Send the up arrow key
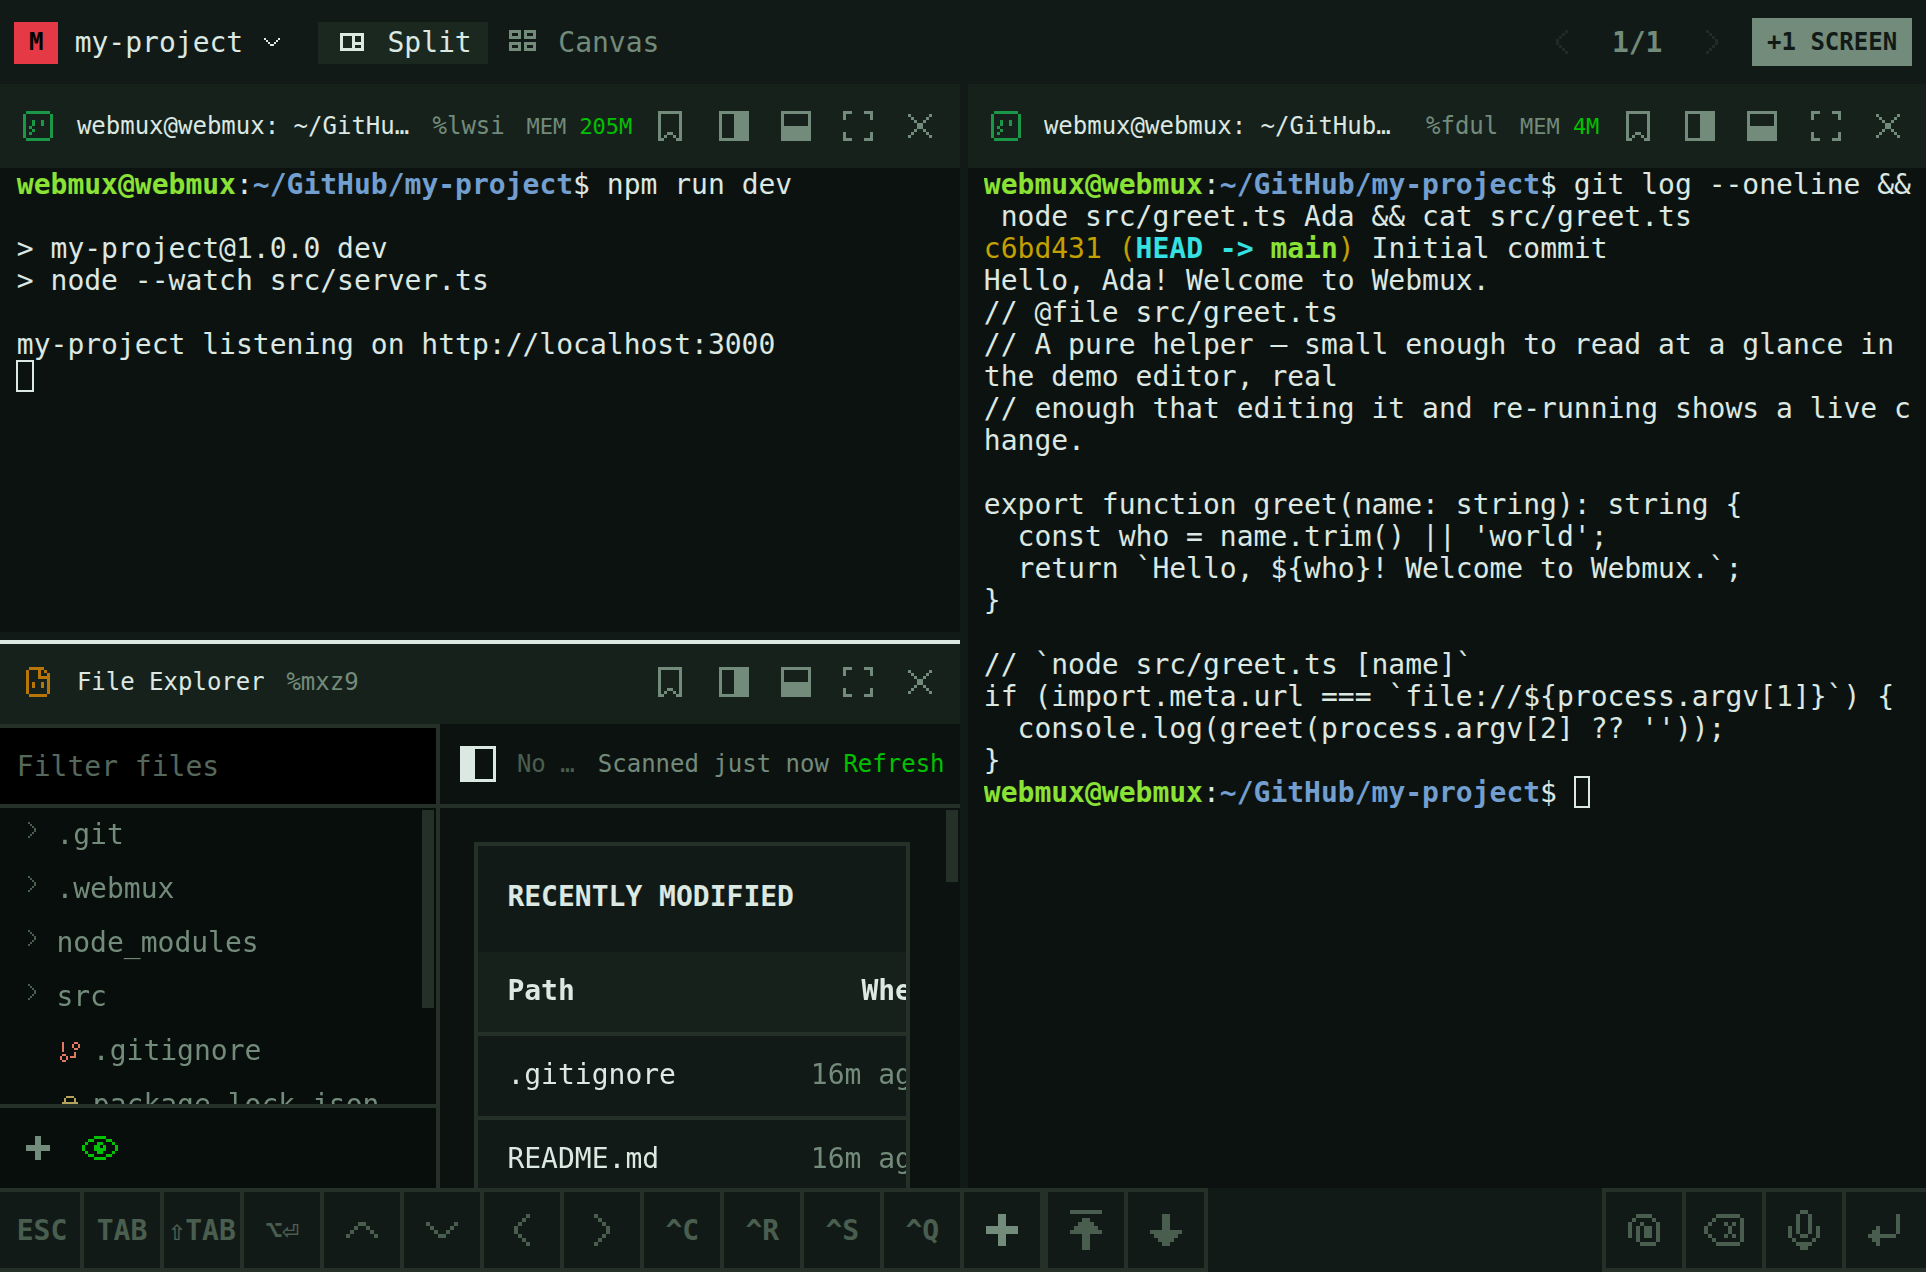The width and height of the screenshot is (1926, 1272). tap(362, 1230)
